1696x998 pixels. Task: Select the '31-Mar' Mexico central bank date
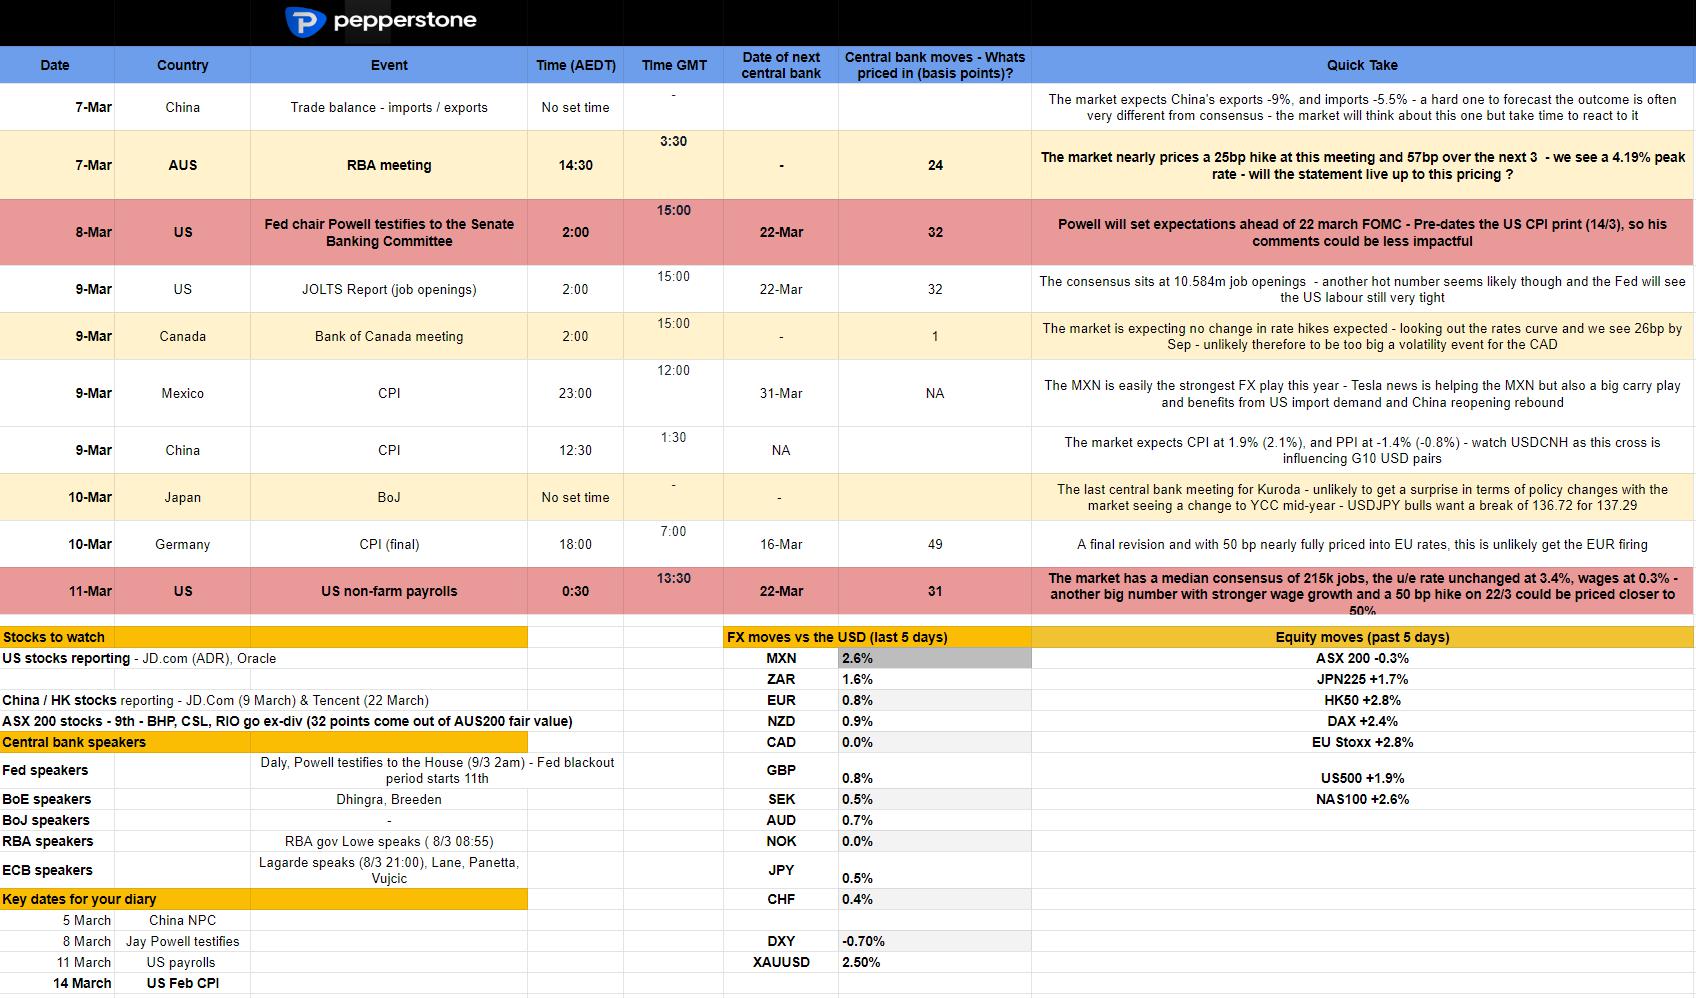[x=781, y=393]
